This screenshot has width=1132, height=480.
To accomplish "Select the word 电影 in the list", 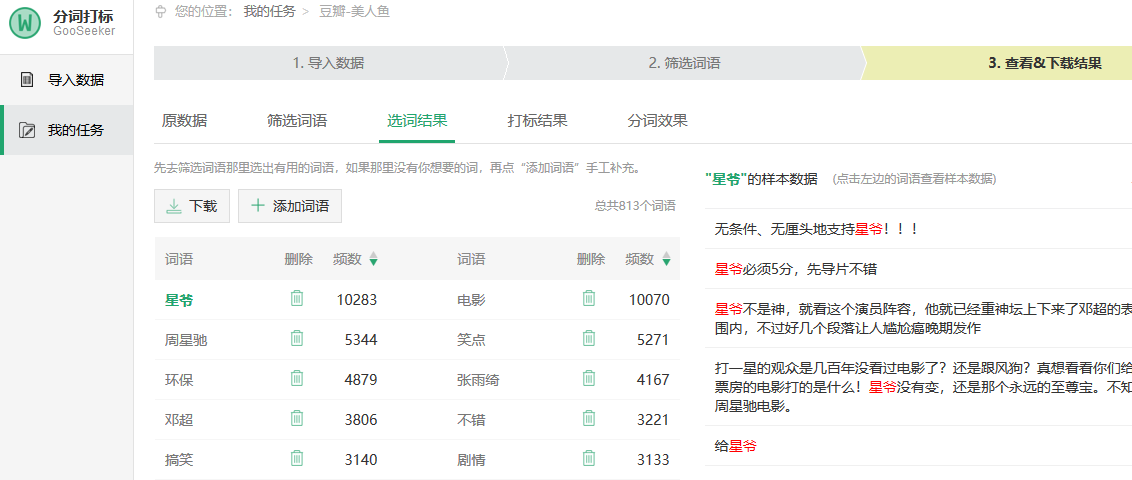I will (471, 300).
